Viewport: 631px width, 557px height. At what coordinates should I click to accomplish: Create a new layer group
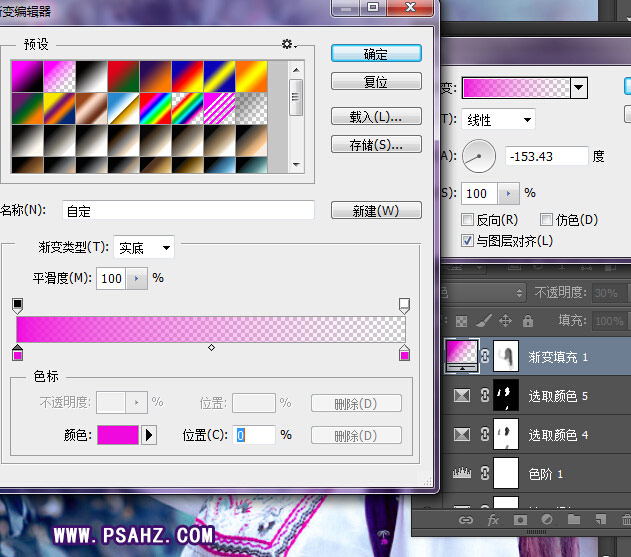click(x=573, y=520)
